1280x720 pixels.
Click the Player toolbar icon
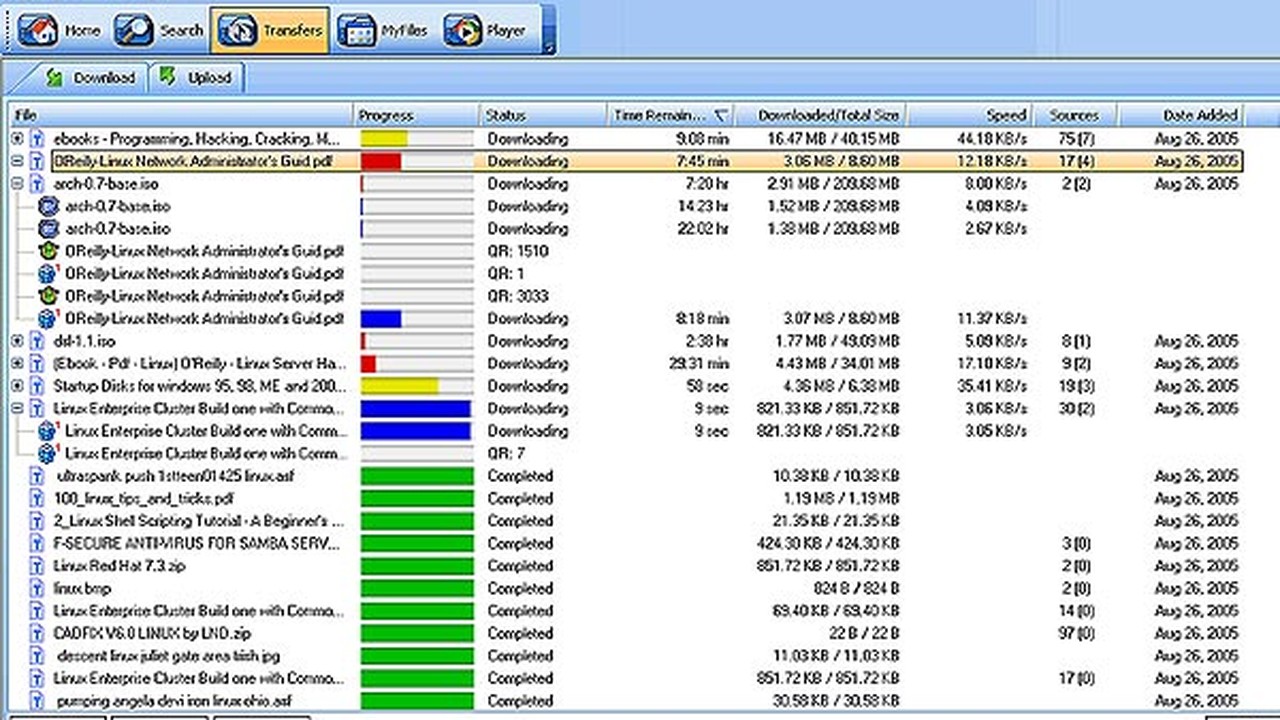(462, 30)
